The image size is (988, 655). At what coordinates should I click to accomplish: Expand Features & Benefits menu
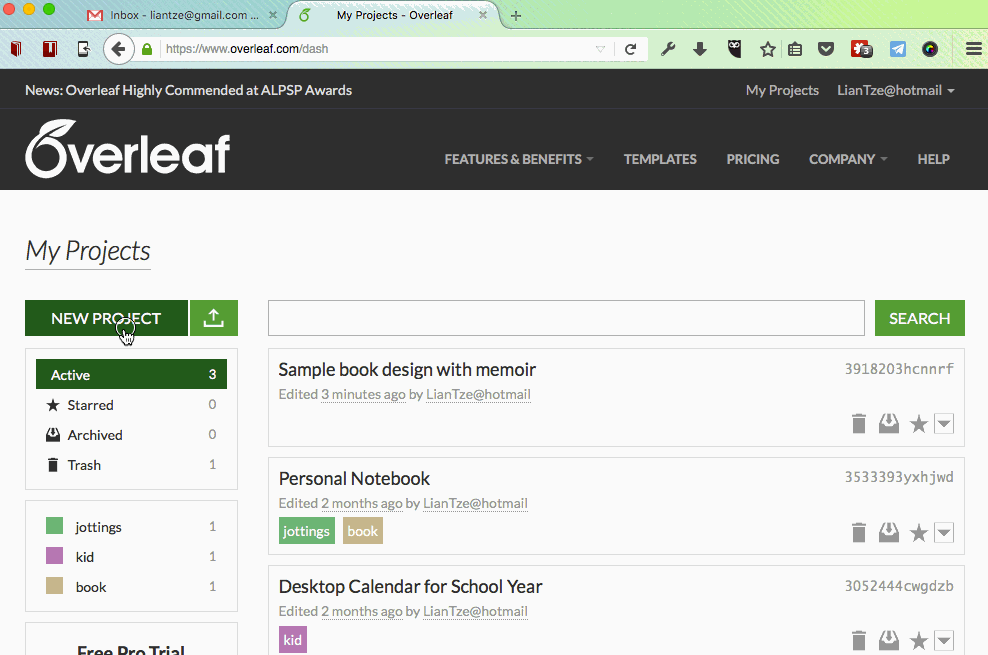[x=519, y=159]
